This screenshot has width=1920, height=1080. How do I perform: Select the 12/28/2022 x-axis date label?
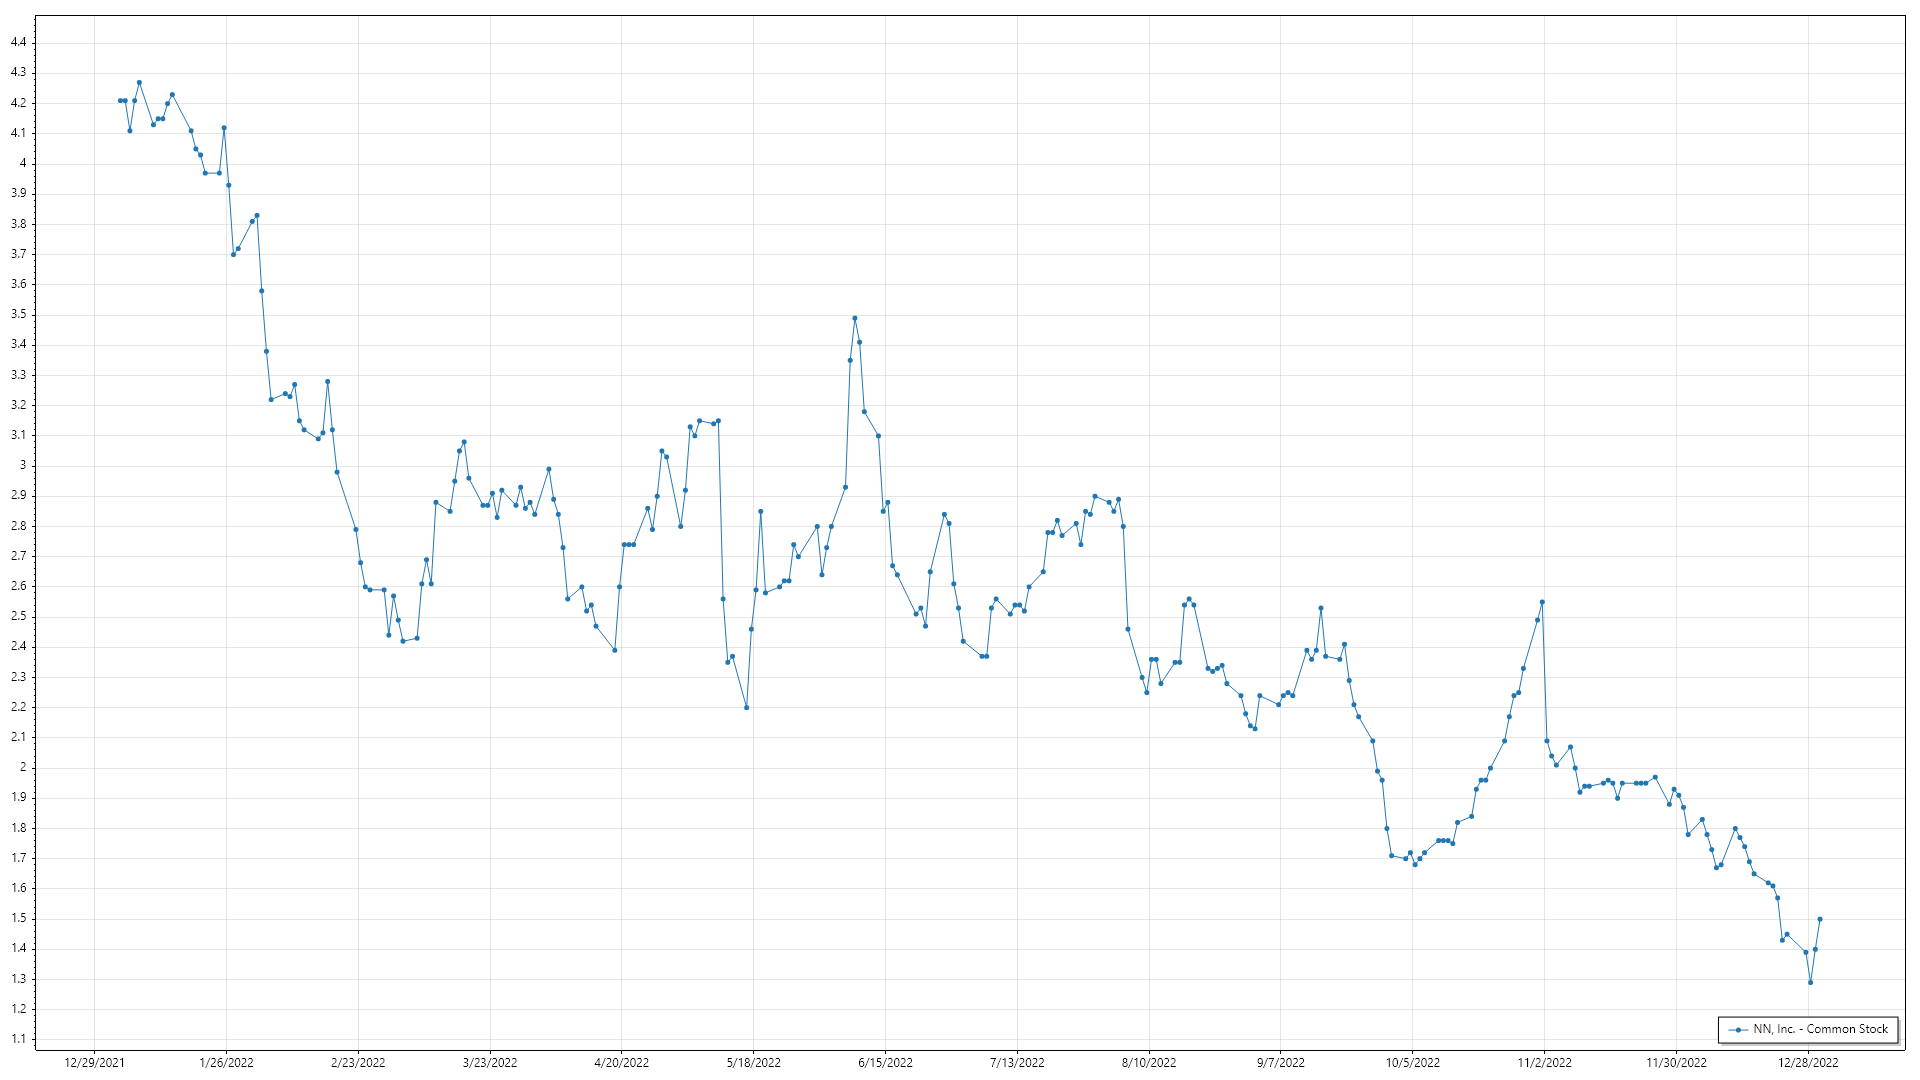click(x=1808, y=1062)
